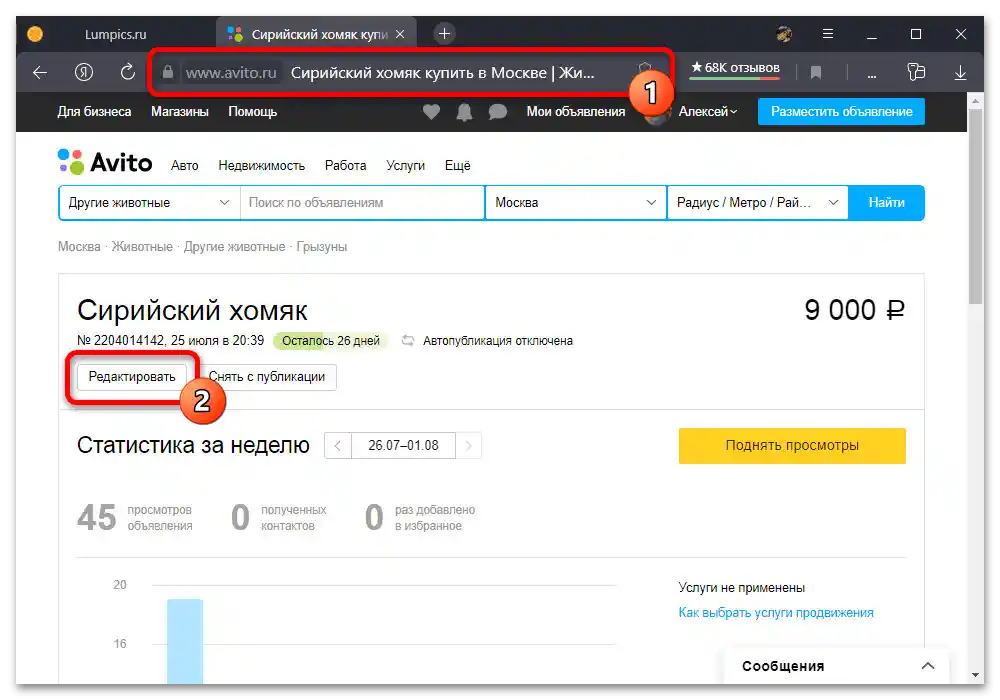
Task: Expand Алексей account menu
Action: pos(707,112)
